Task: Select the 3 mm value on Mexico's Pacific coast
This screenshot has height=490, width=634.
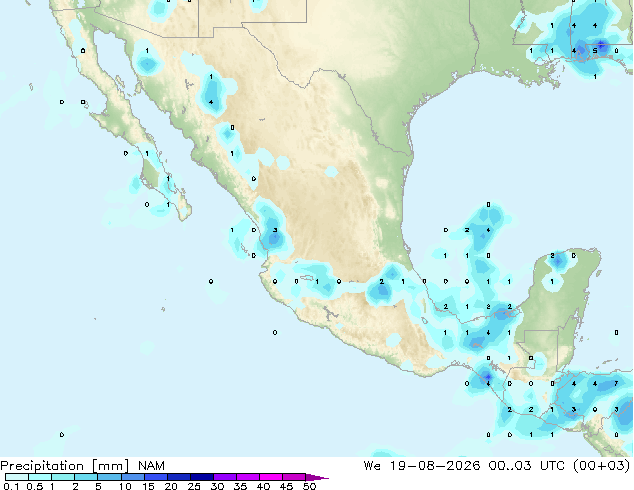Action: [x=275, y=230]
